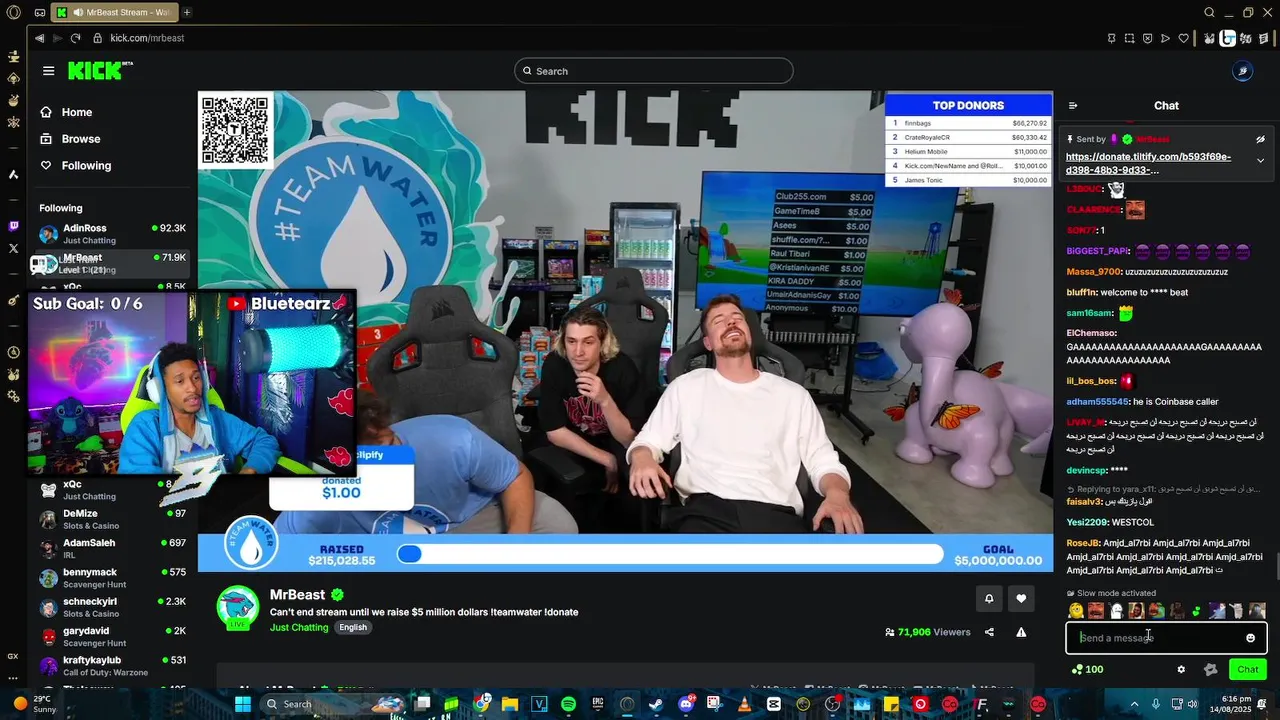
Task: Click the pin icon in address bar
Action: 1111,38
